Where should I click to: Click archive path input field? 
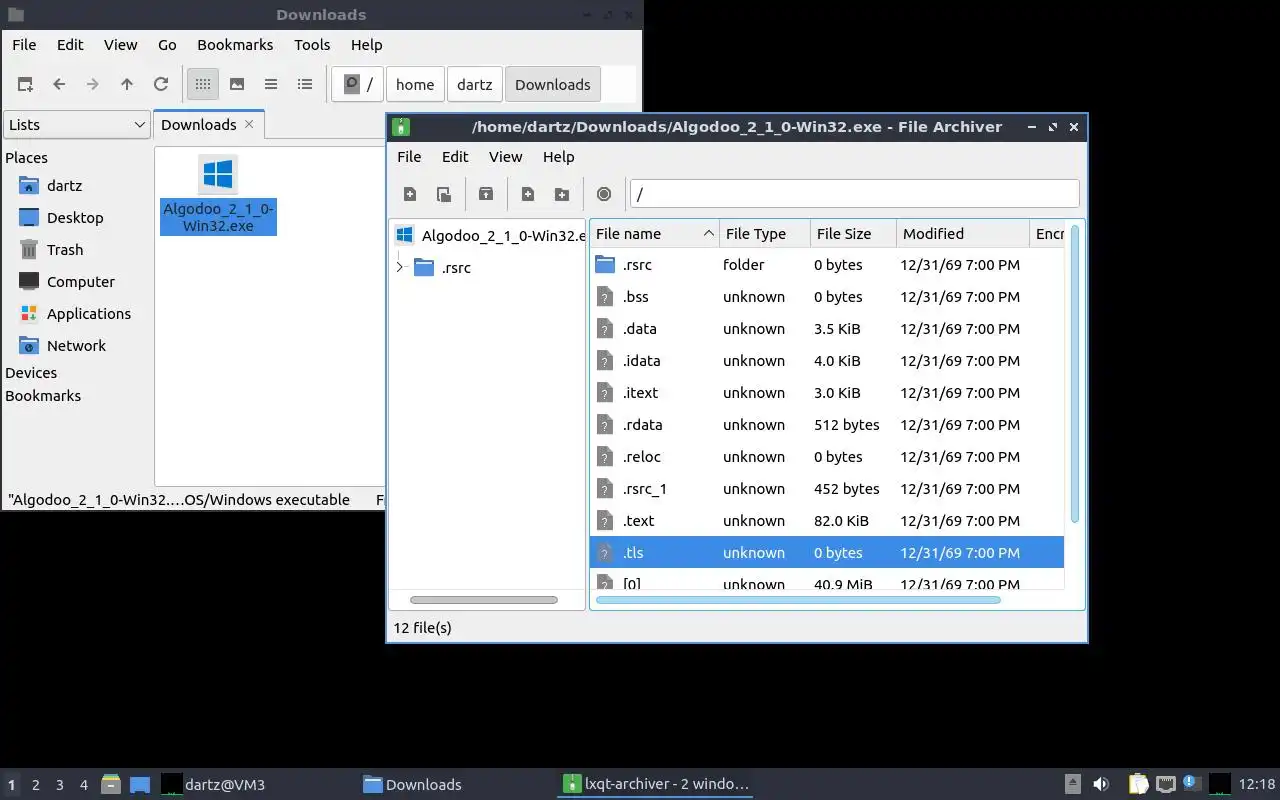(x=855, y=194)
